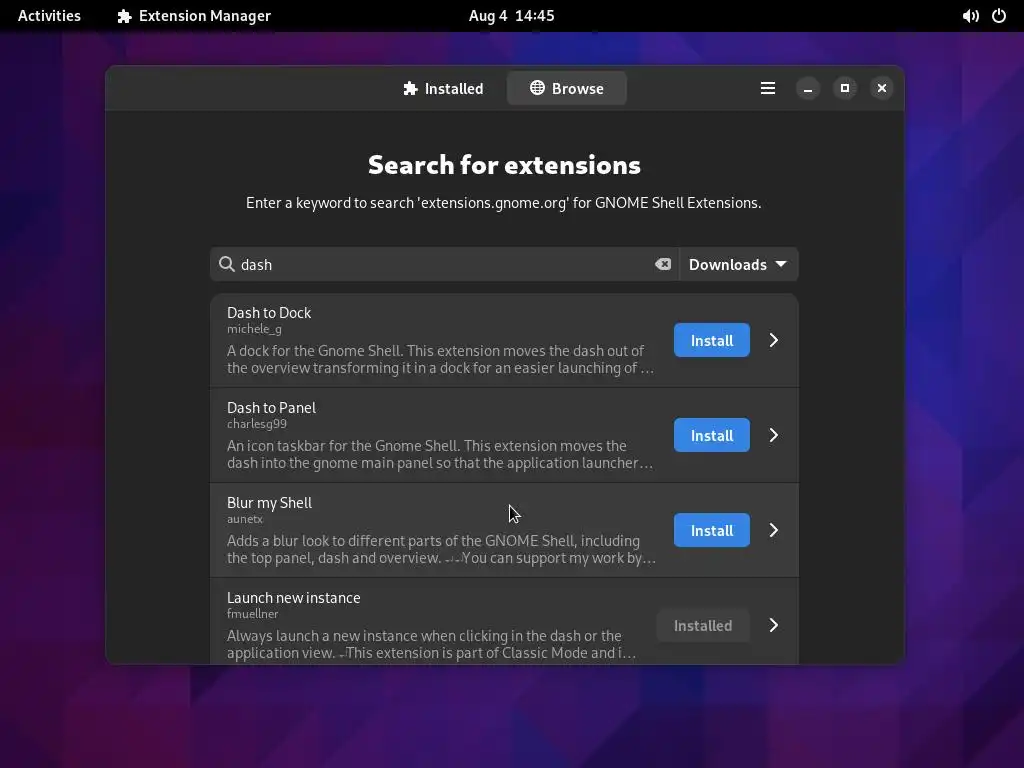The height and width of the screenshot is (768, 1024).
Task: Click Installed button for Launch new instance
Action: [703, 626]
